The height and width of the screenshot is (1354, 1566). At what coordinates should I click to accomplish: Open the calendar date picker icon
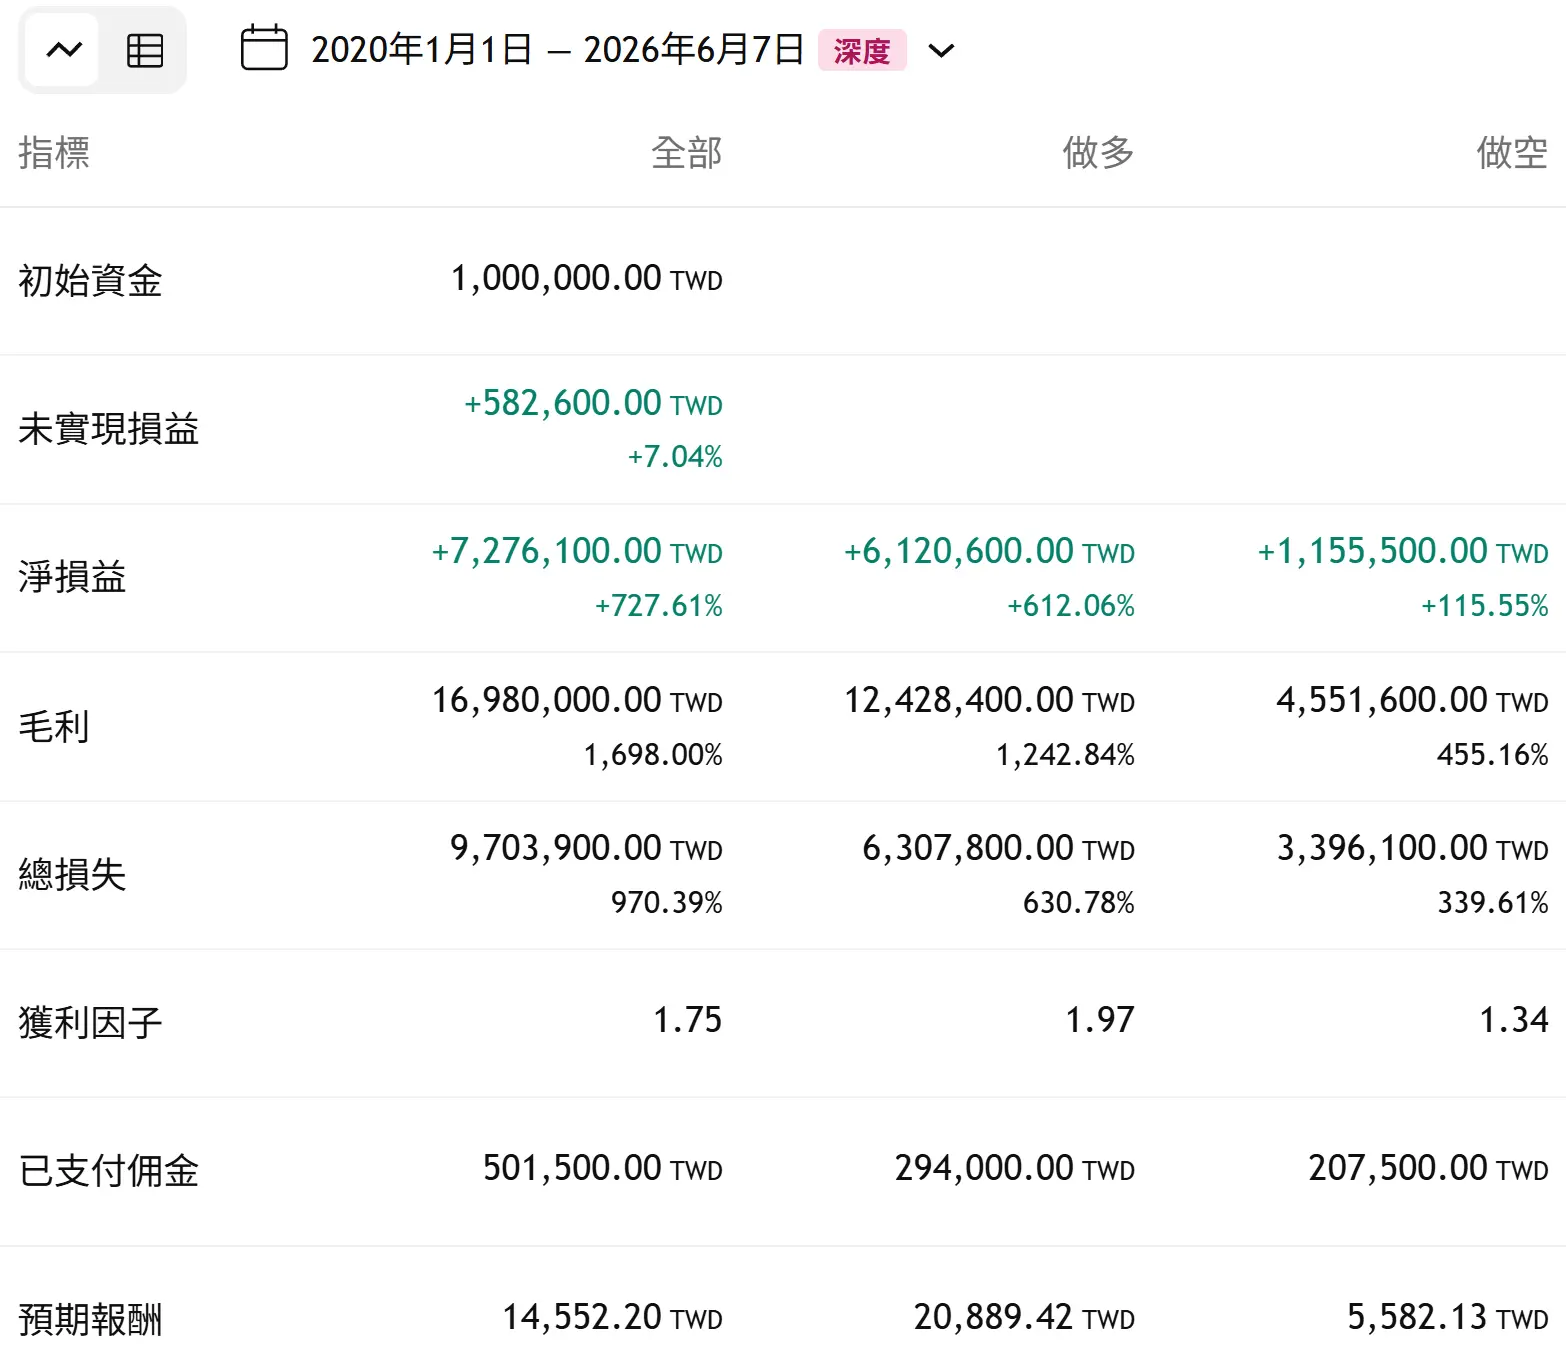pos(264,49)
